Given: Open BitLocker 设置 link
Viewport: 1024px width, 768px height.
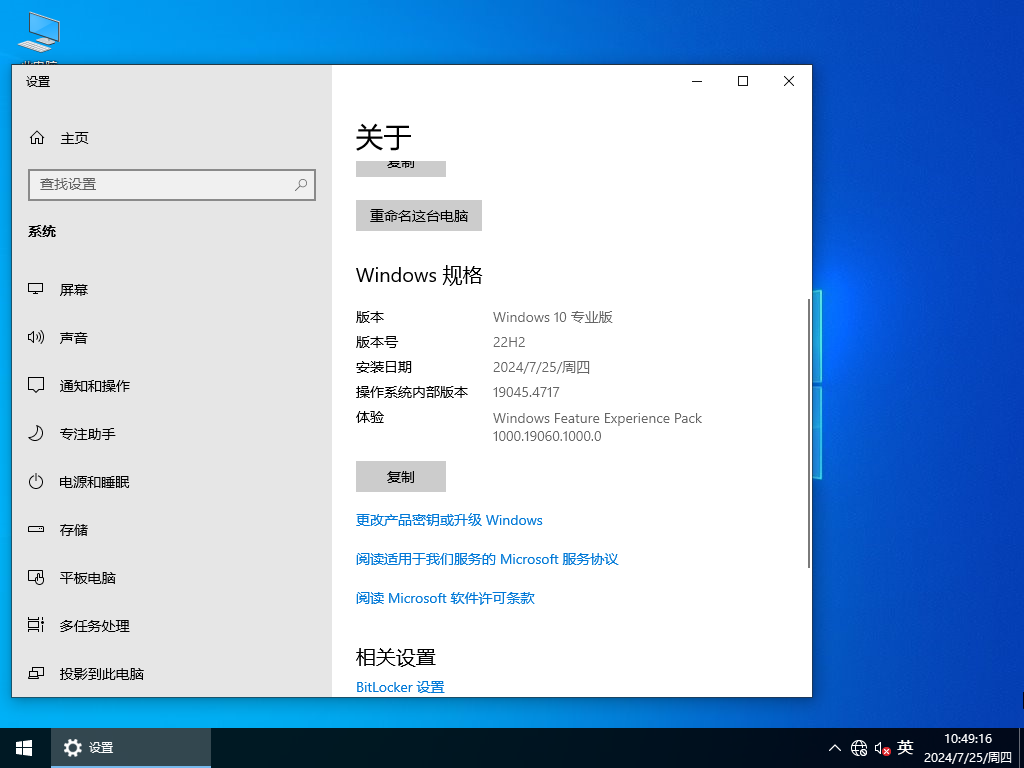Looking at the screenshot, I should (400, 687).
